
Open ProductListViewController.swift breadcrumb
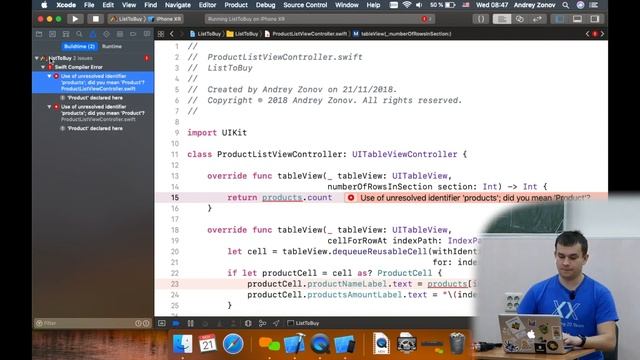pos(306,34)
